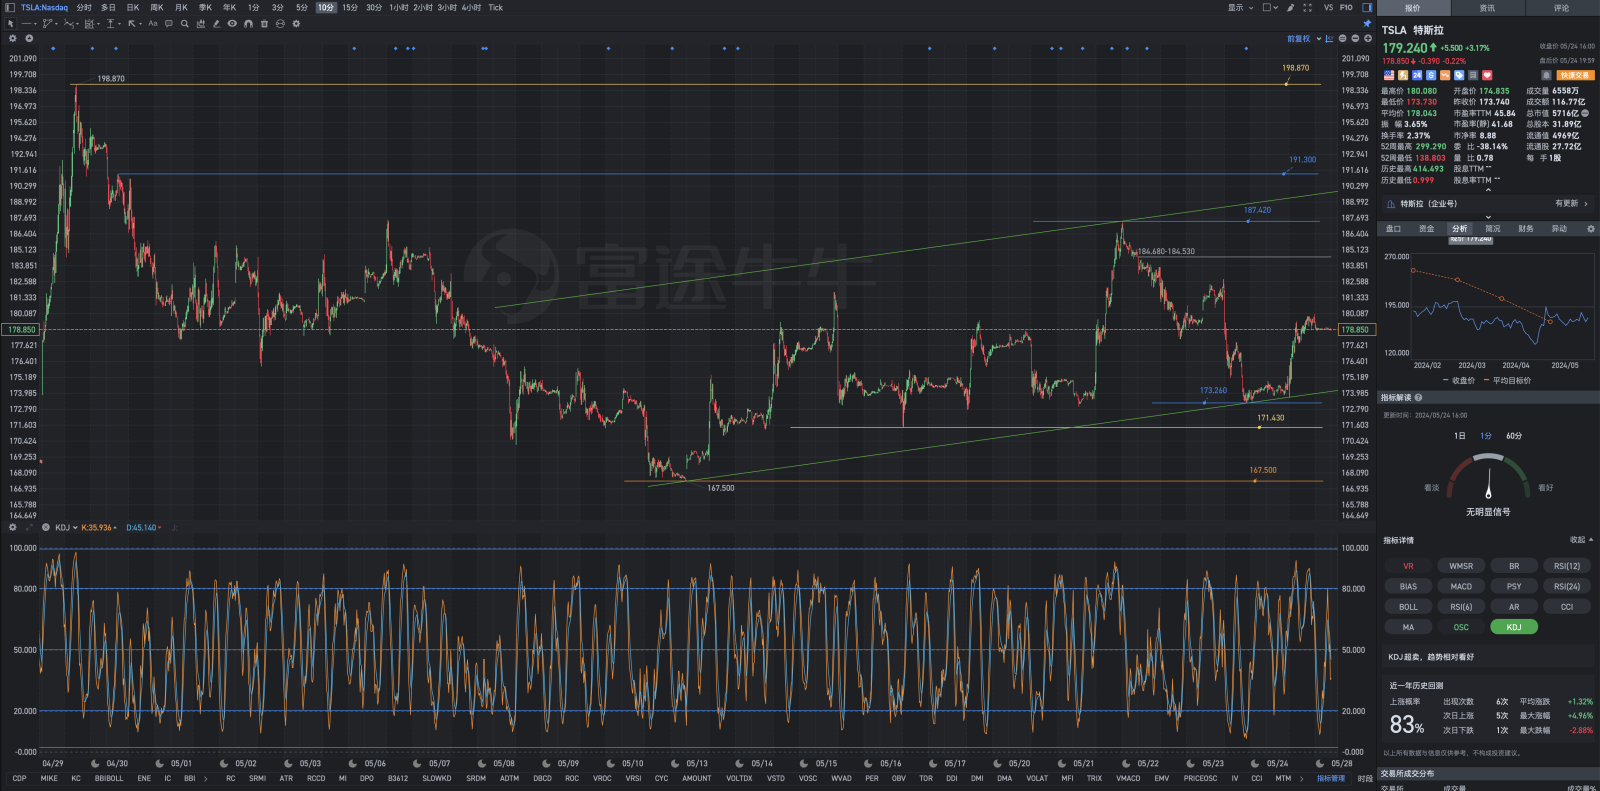This screenshot has height=791, width=1600.
Task: Select the 周K timeframe
Action: pos(157,7)
